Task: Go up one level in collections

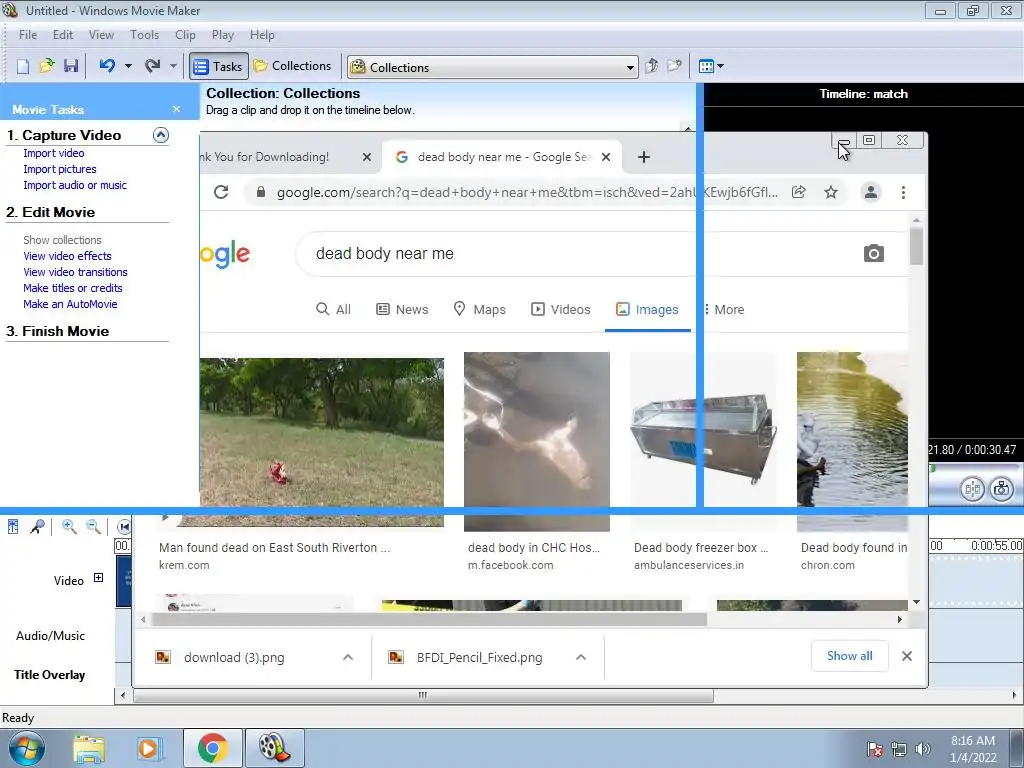Action: click(x=651, y=66)
